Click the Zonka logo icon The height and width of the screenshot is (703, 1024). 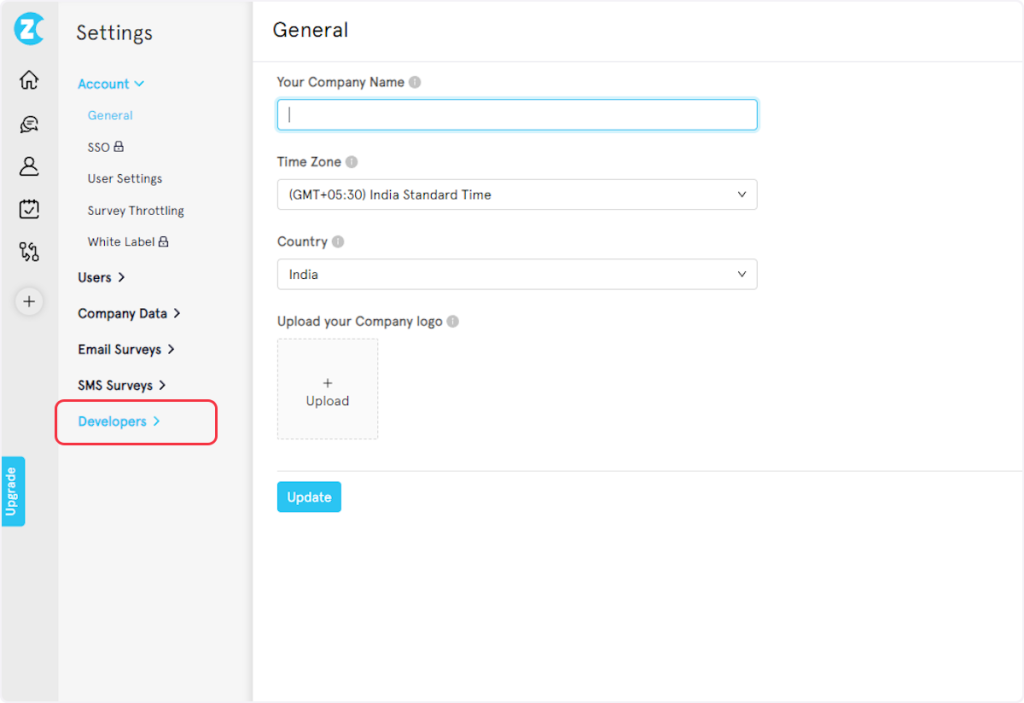tap(29, 29)
